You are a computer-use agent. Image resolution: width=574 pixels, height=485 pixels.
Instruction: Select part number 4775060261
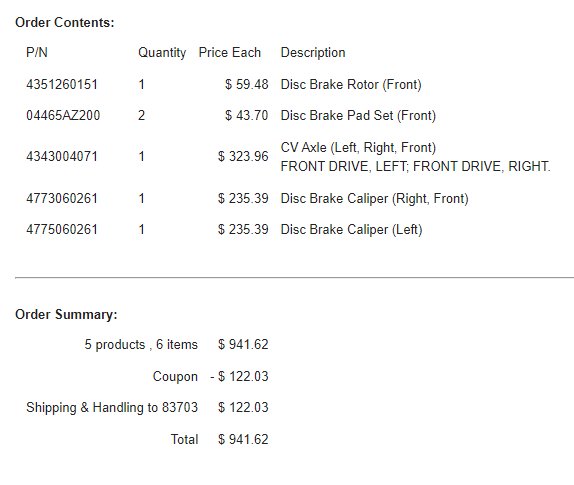click(x=62, y=230)
